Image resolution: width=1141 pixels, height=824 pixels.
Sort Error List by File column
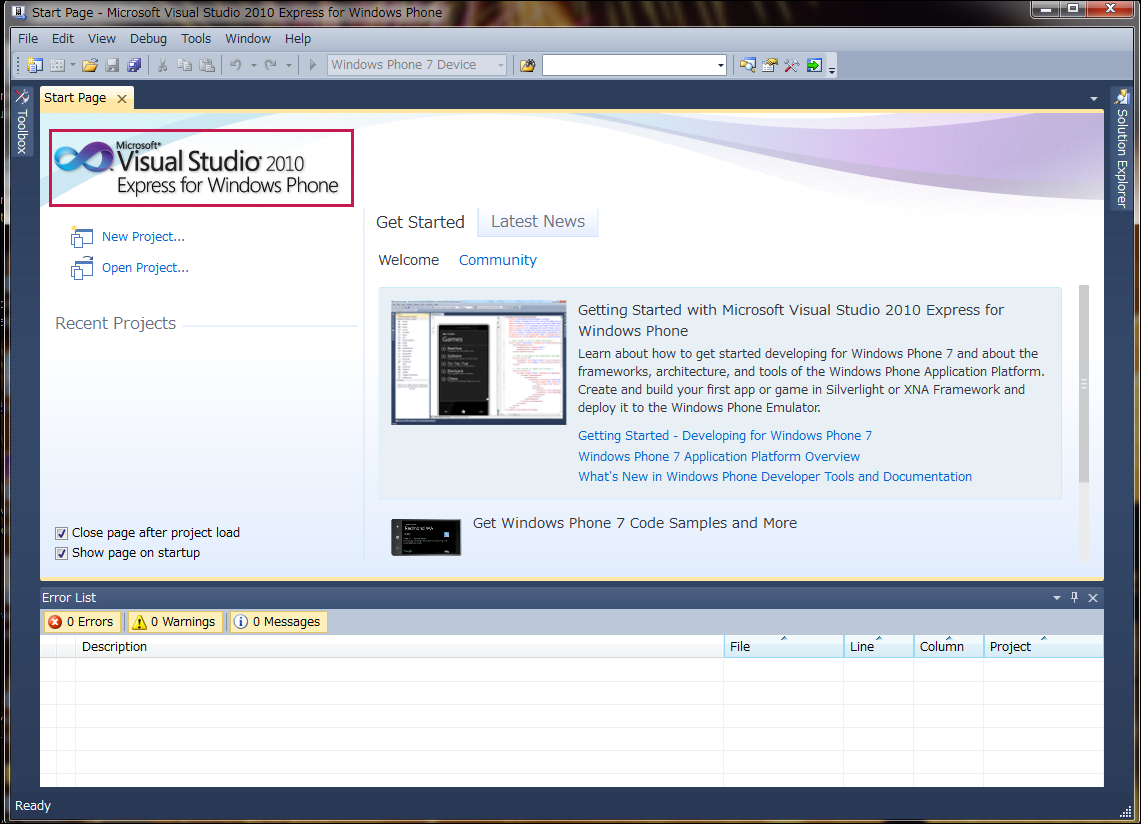[784, 646]
